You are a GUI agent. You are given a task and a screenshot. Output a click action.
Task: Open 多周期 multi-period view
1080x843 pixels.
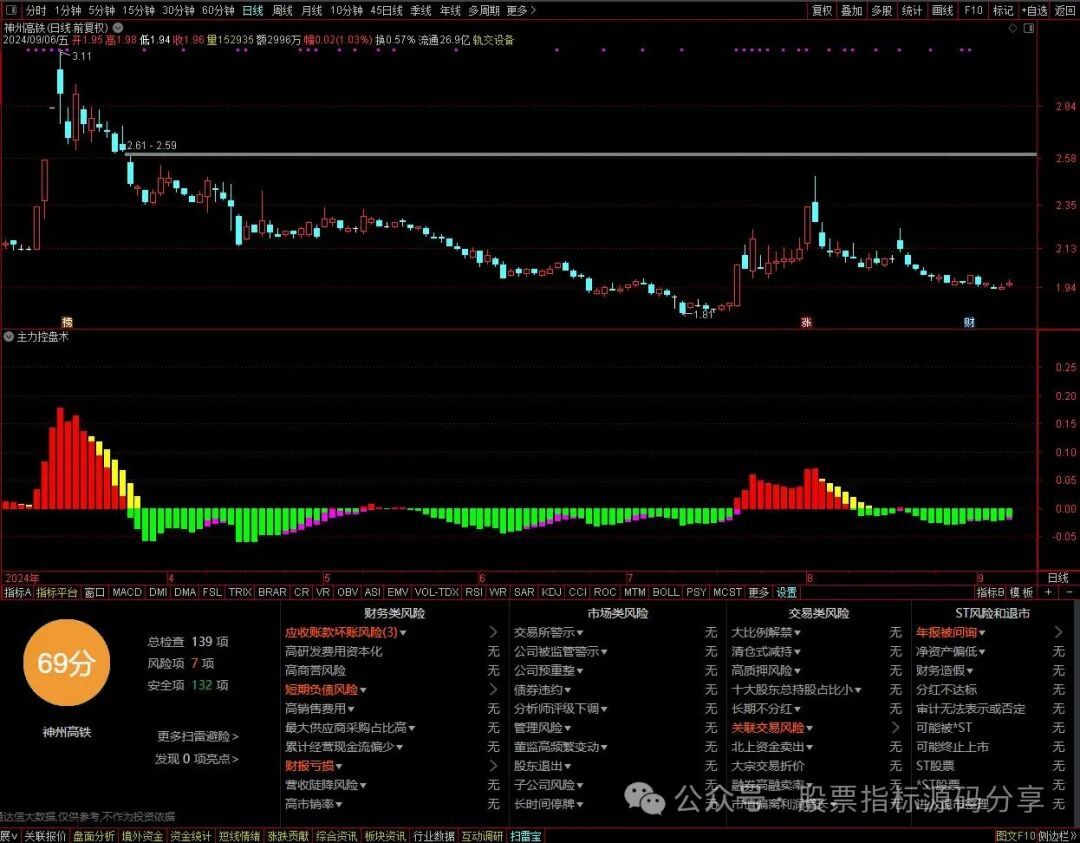tap(484, 10)
